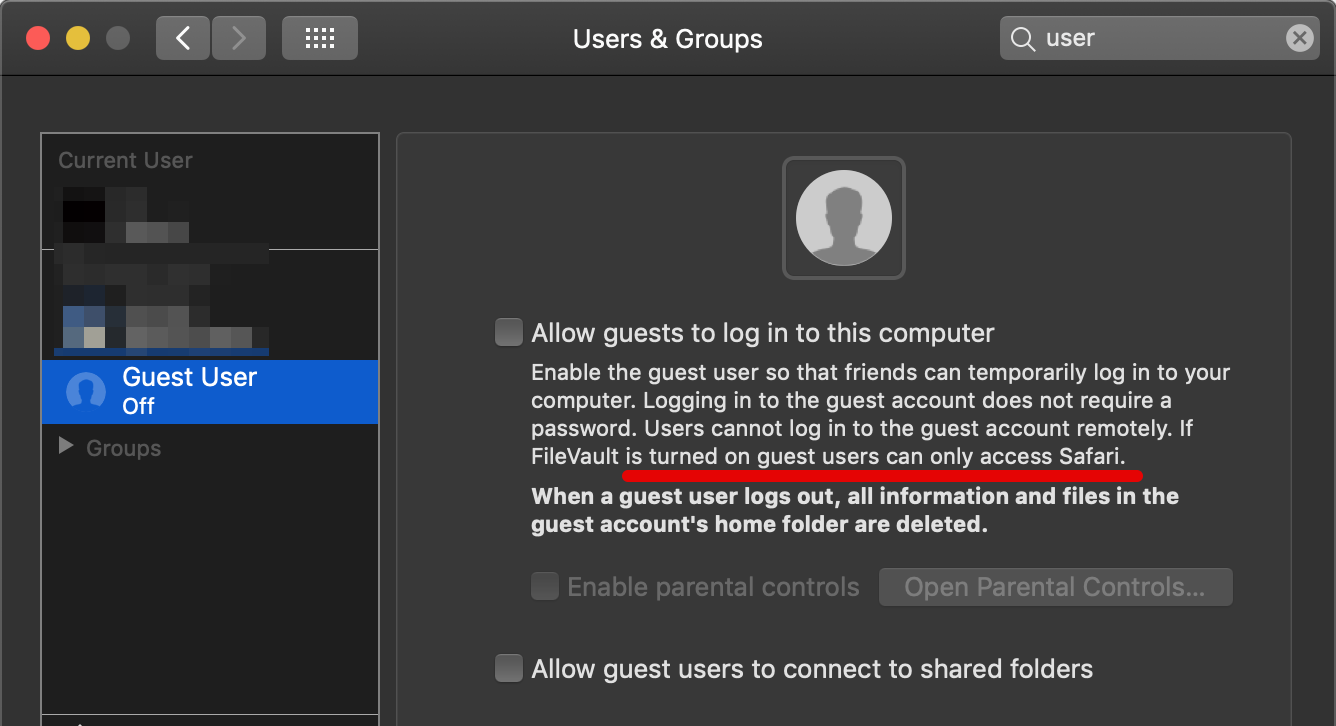The height and width of the screenshot is (726, 1336).
Task: Select the blurred current user account
Action: (x=160, y=214)
